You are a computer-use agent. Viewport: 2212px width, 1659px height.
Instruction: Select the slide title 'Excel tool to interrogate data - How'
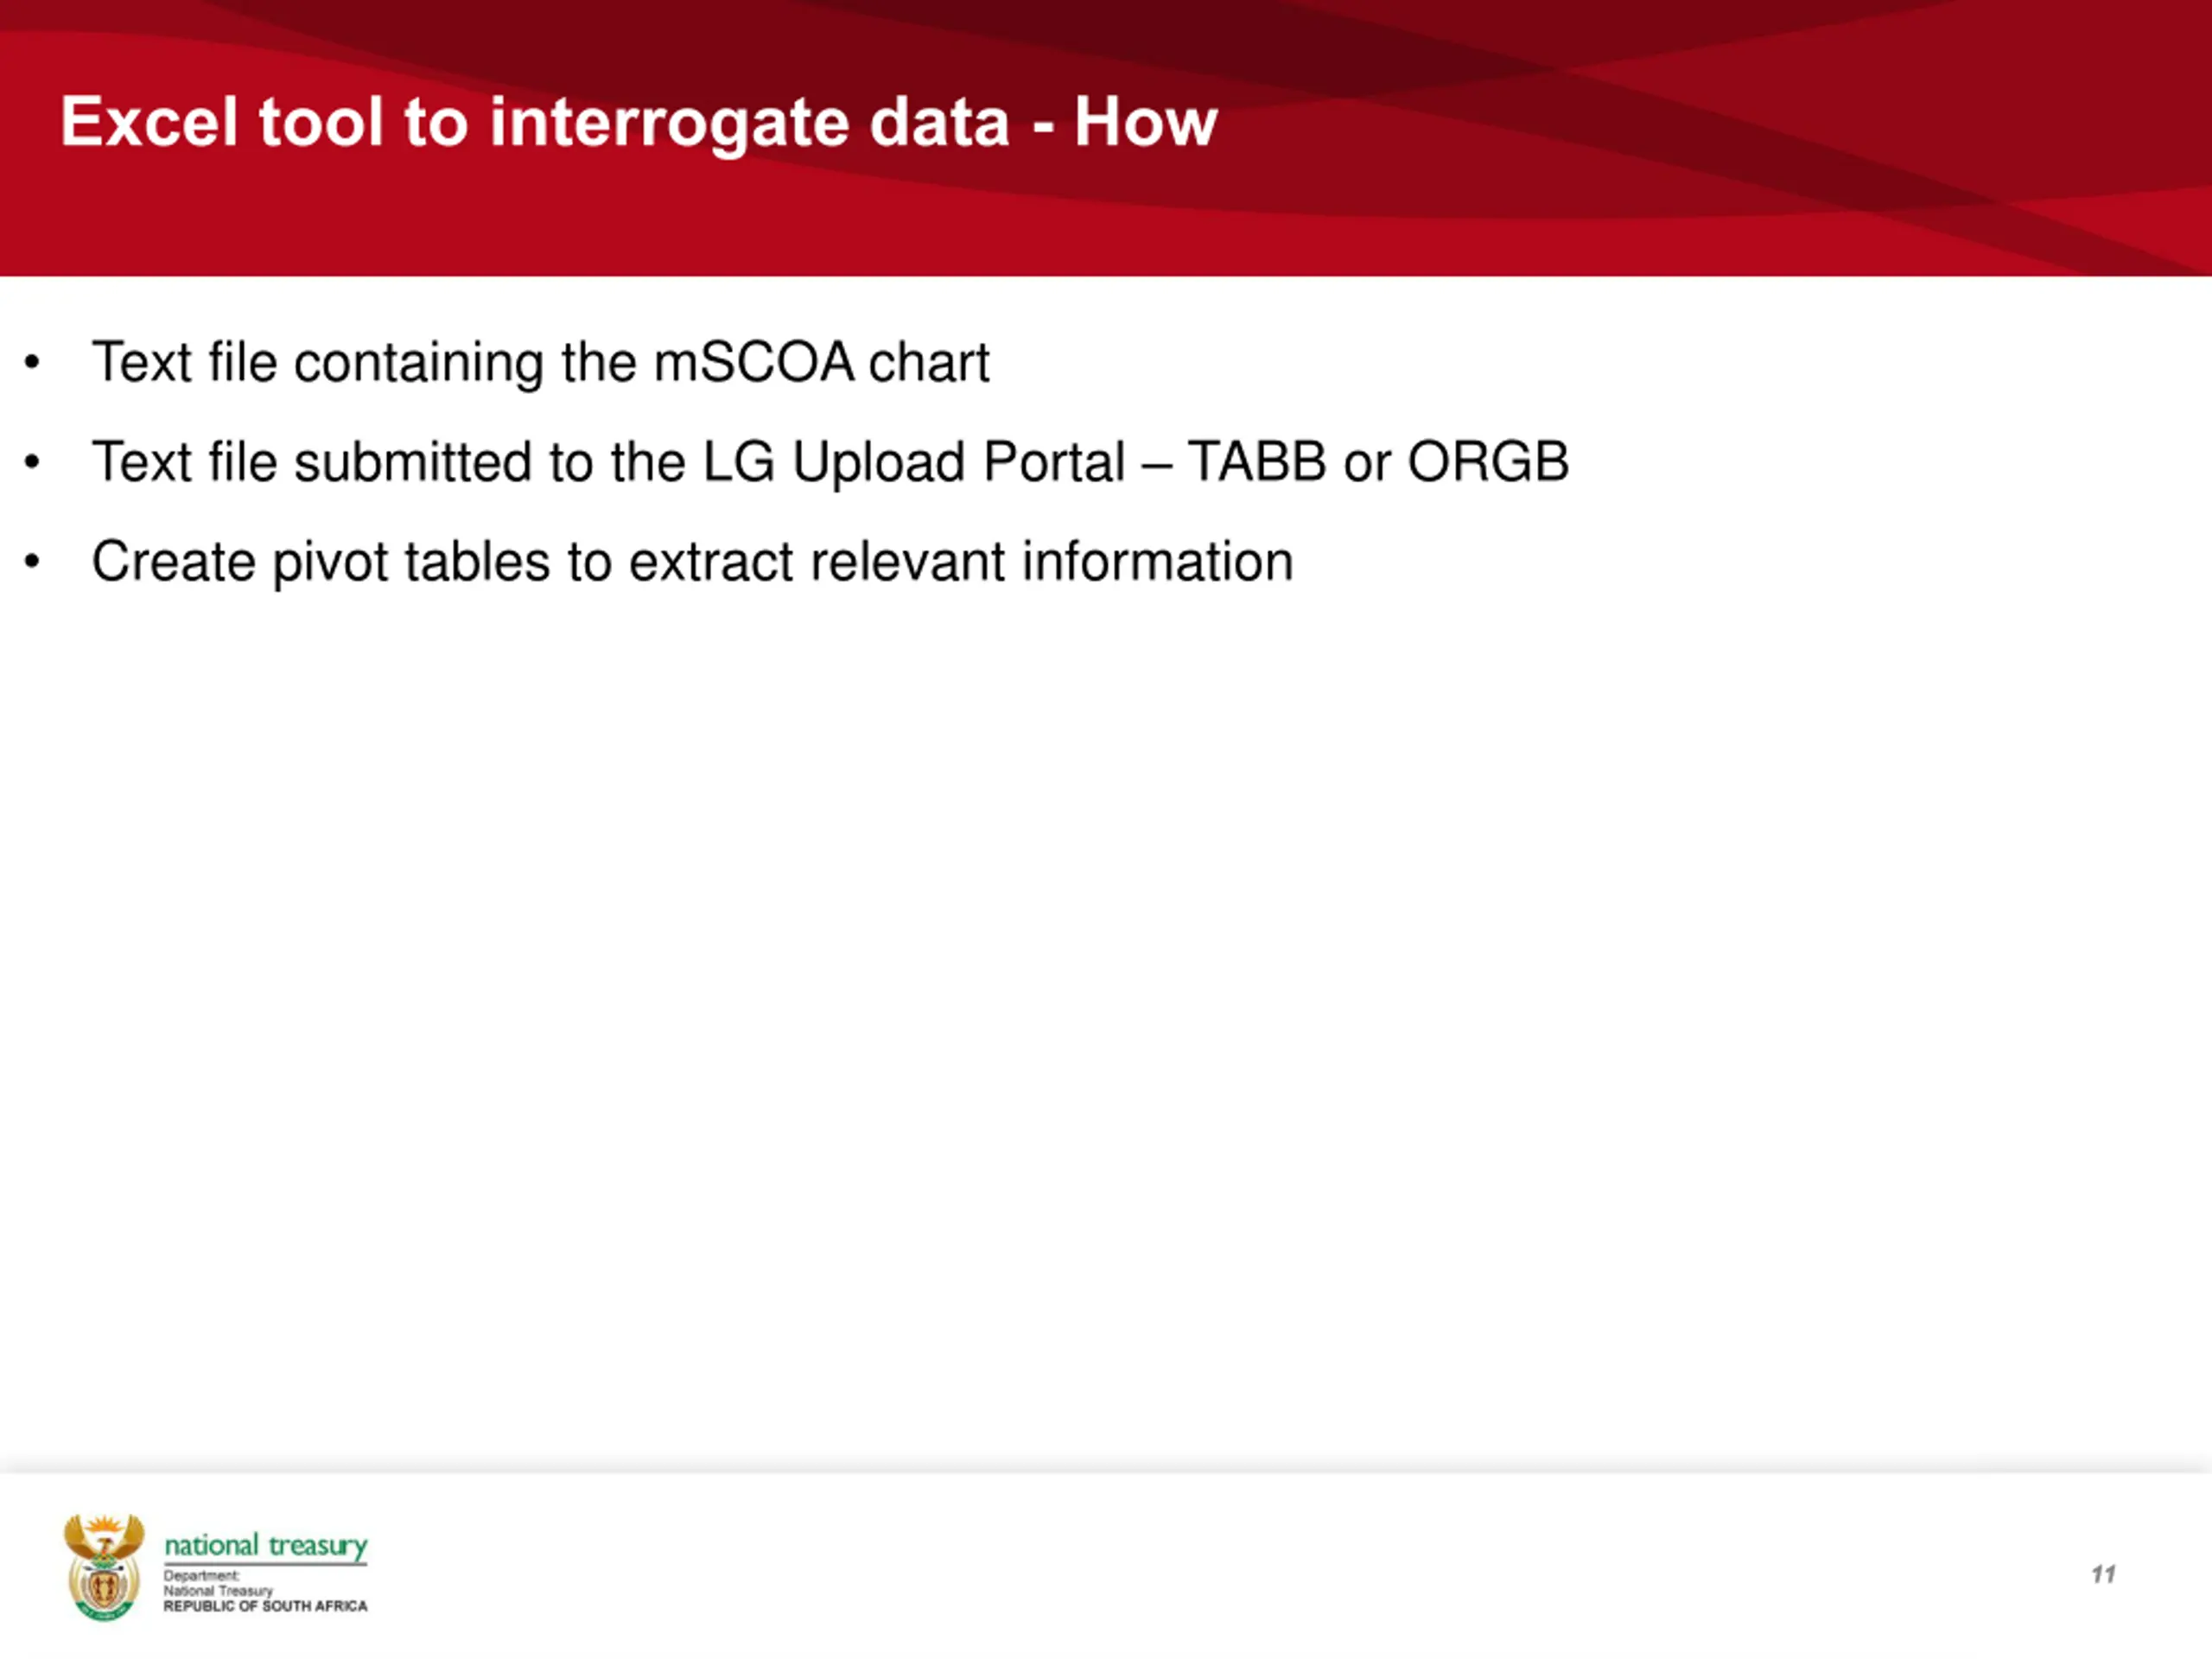639,123
